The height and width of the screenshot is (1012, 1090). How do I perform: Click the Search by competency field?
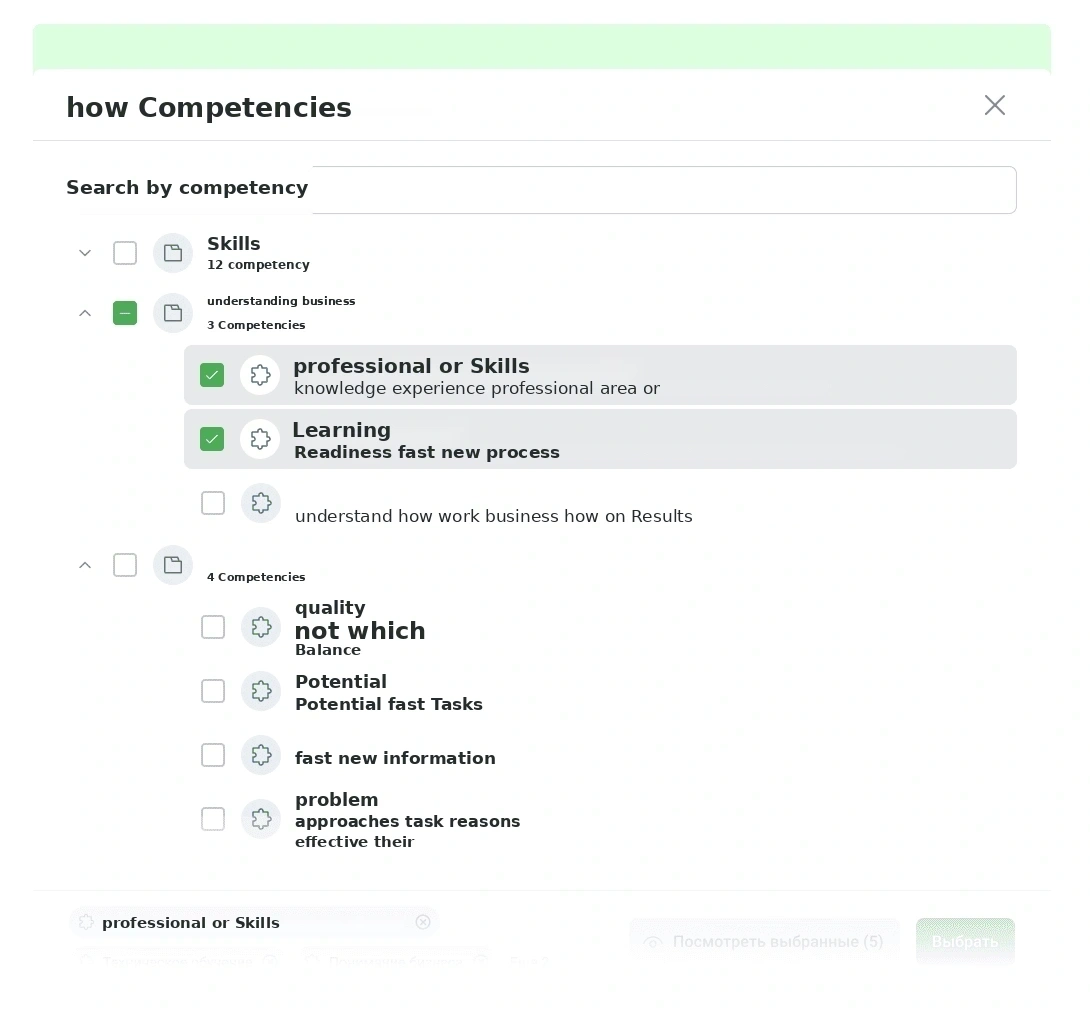click(664, 190)
